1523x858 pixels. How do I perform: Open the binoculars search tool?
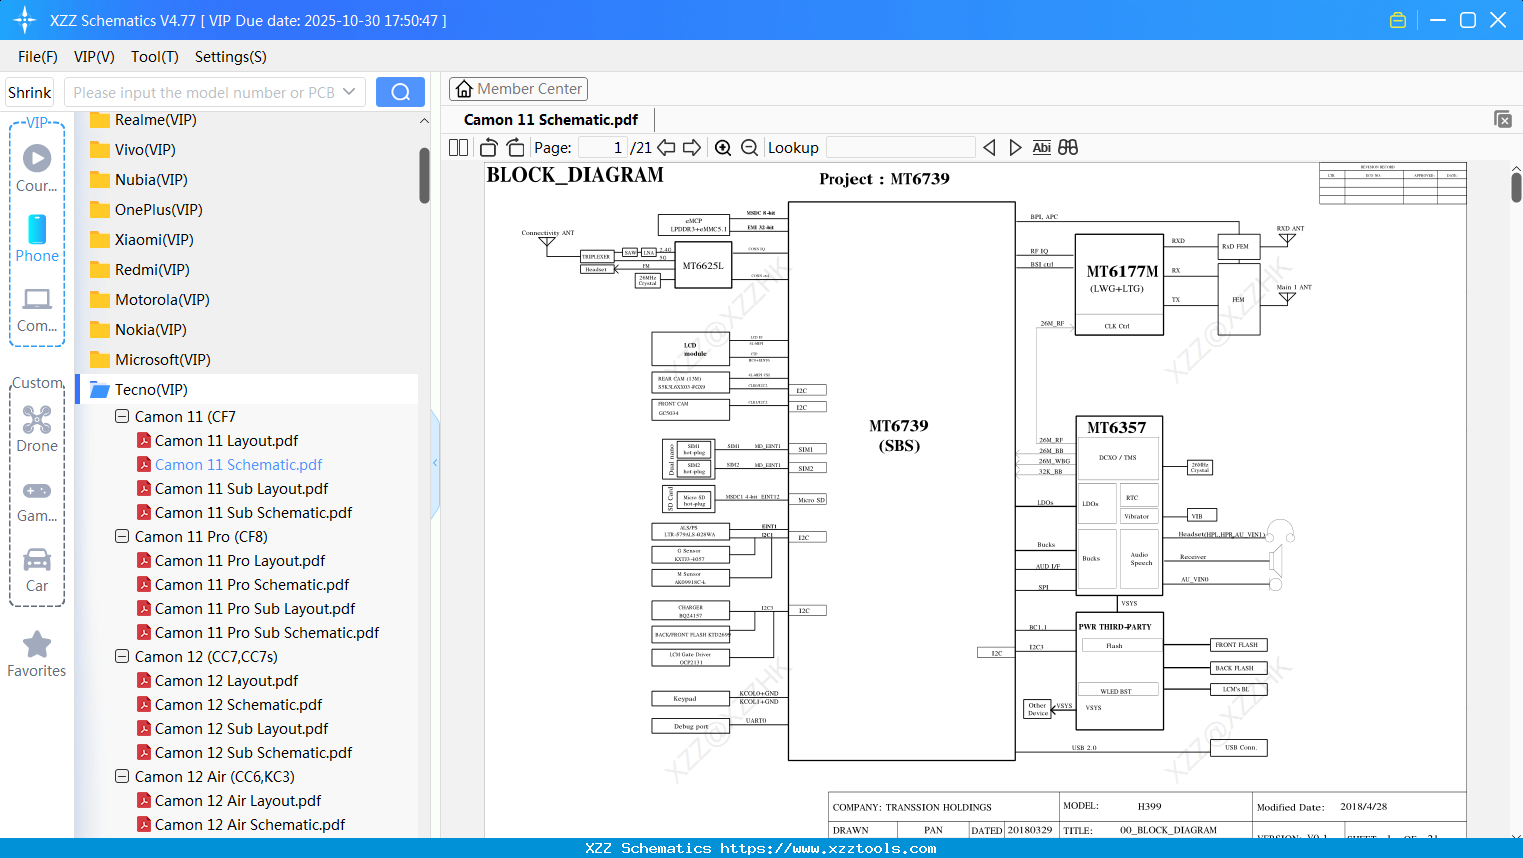click(x=1068, y=147)
